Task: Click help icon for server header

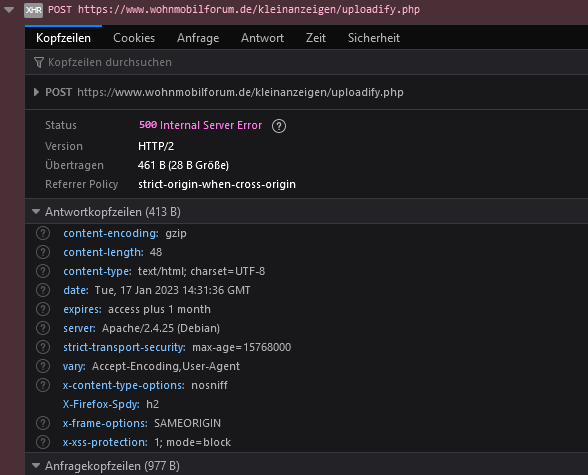Action: pyautogui.click(x=43, y=328)
